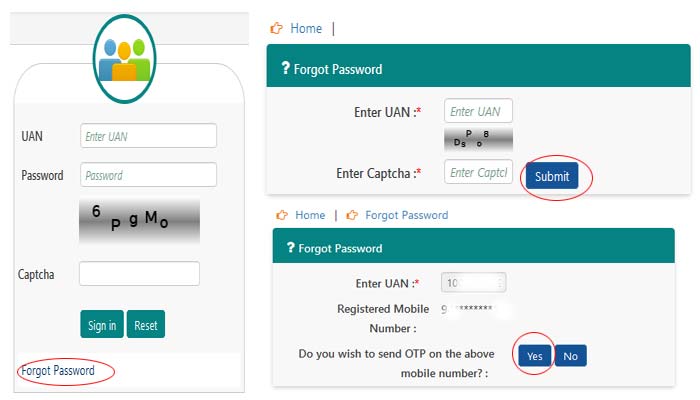Image resolution: width=700 pixels, height=400 pixels.
Task: Click the question mark icon in lower Forgot Password header
Action: point(291,247)
